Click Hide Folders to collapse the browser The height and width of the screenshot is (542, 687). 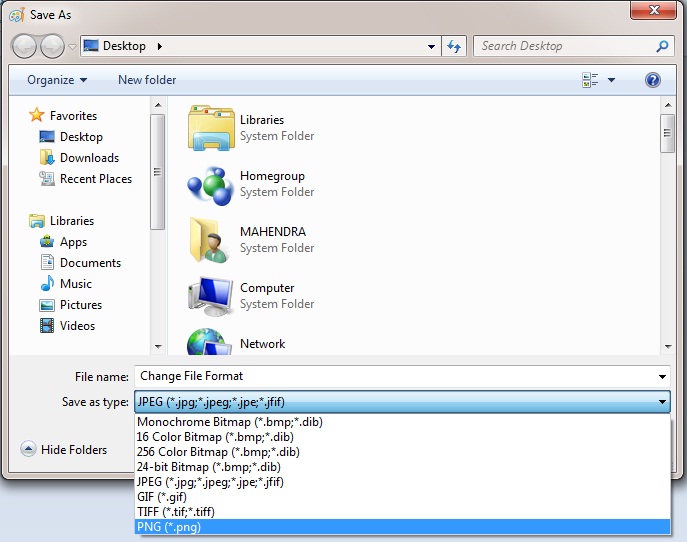(x=64, y=450)
